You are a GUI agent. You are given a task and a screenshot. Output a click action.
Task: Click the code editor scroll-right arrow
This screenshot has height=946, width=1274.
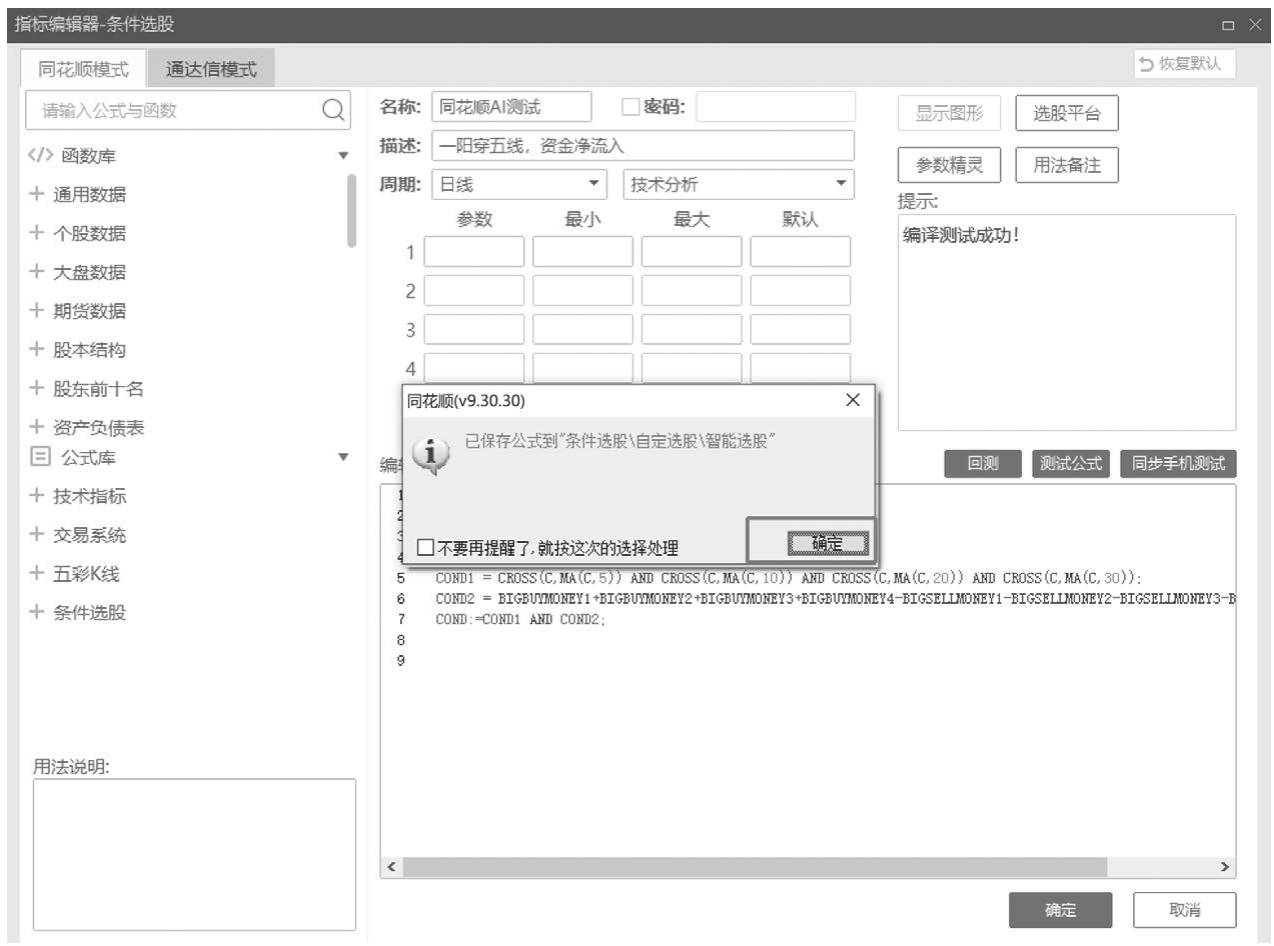[1225, 867]
